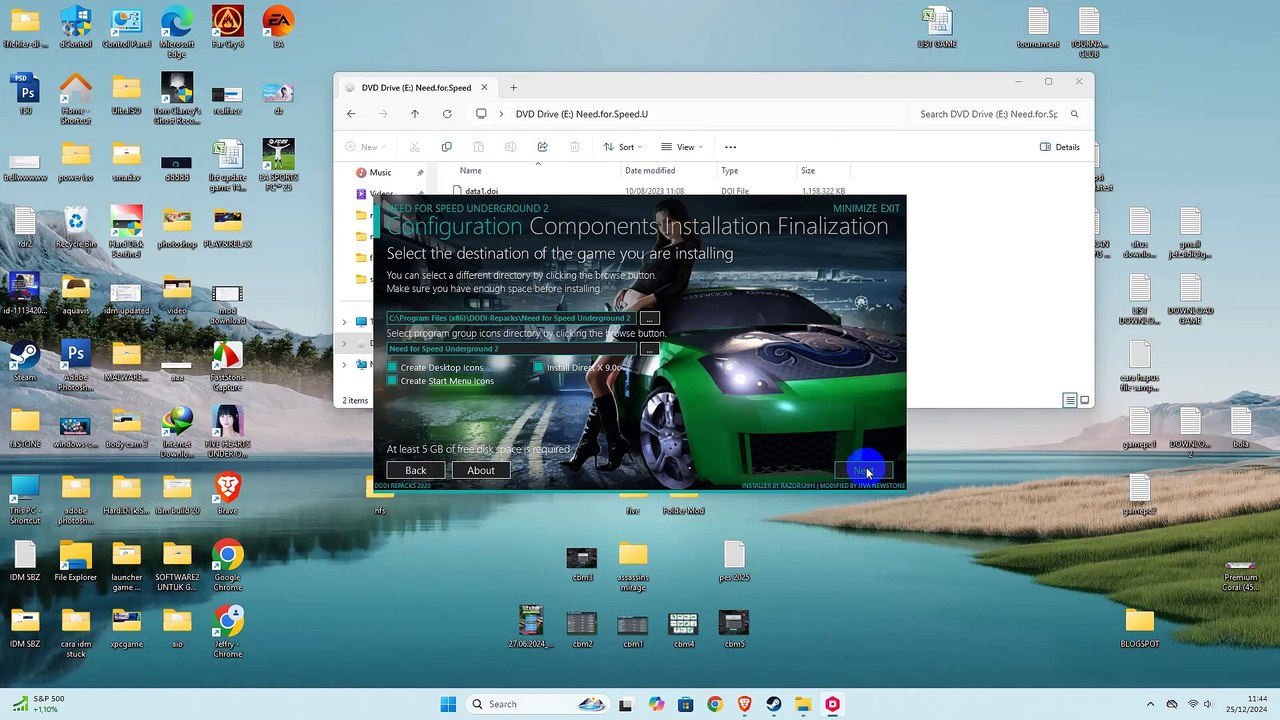This screenshot has height=720, width=1280.
Task: Open the Sort dropdown in File Explorer
Action: 623,147
